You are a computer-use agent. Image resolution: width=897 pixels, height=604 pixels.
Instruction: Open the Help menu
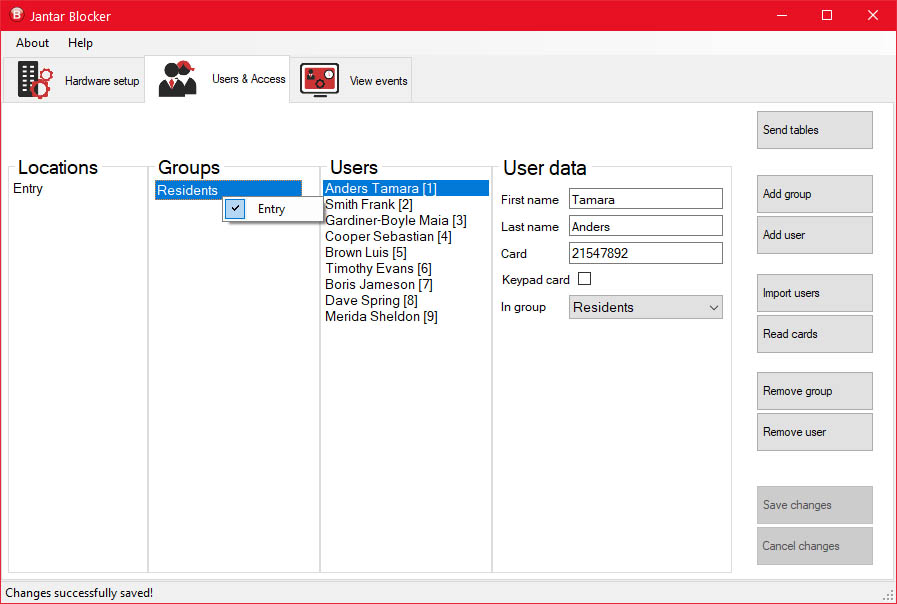click(80, 43)
